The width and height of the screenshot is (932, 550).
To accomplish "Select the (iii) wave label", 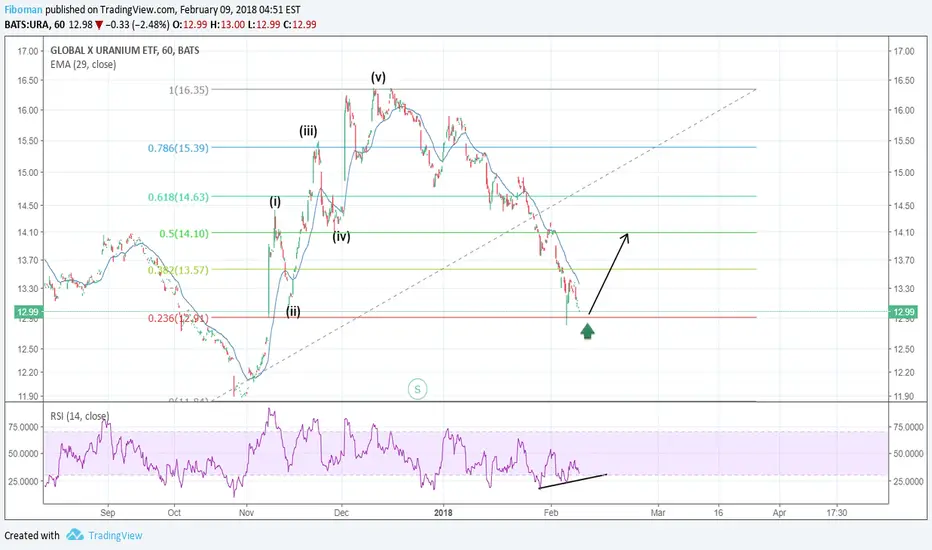I will 308,131.
